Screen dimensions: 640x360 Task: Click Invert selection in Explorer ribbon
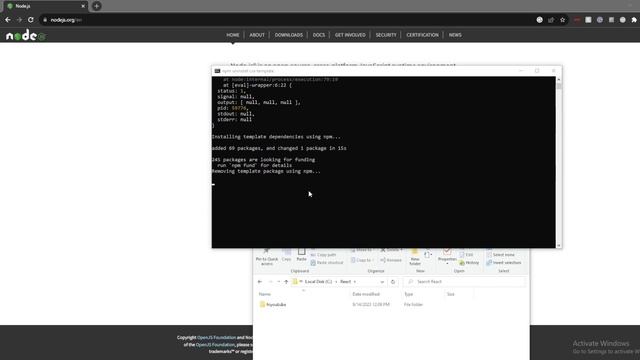point(504,263)
